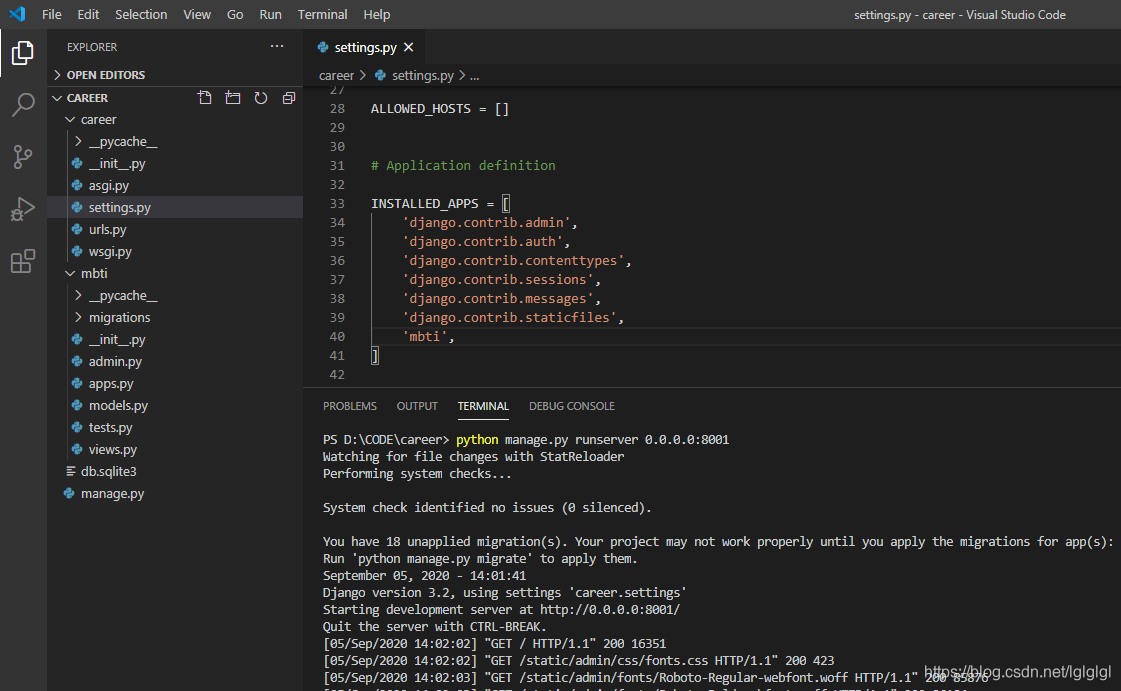Click the 'mbti' entry in INSTALLED_APPS
The width and height of the screenshot is (1121, 691).
pyautogui.click(x=428, y=337)
